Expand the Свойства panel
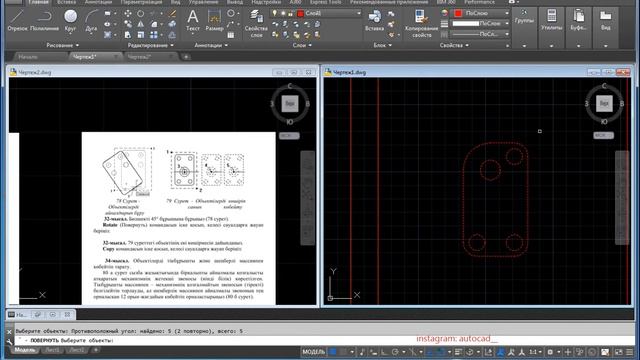 click(454, 45)
